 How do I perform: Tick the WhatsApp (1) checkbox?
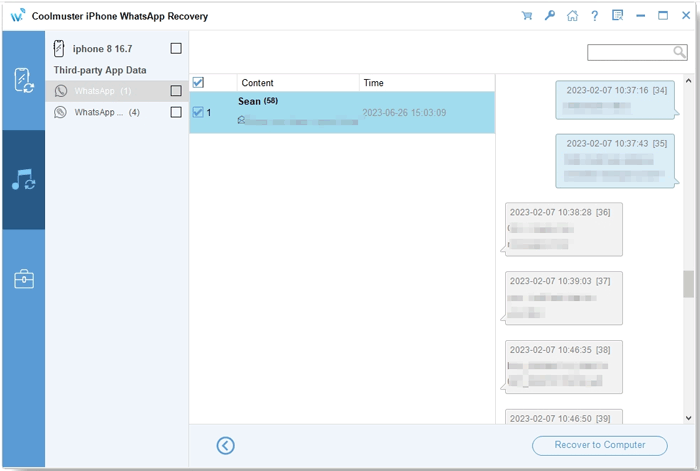(x=176, y=91)
